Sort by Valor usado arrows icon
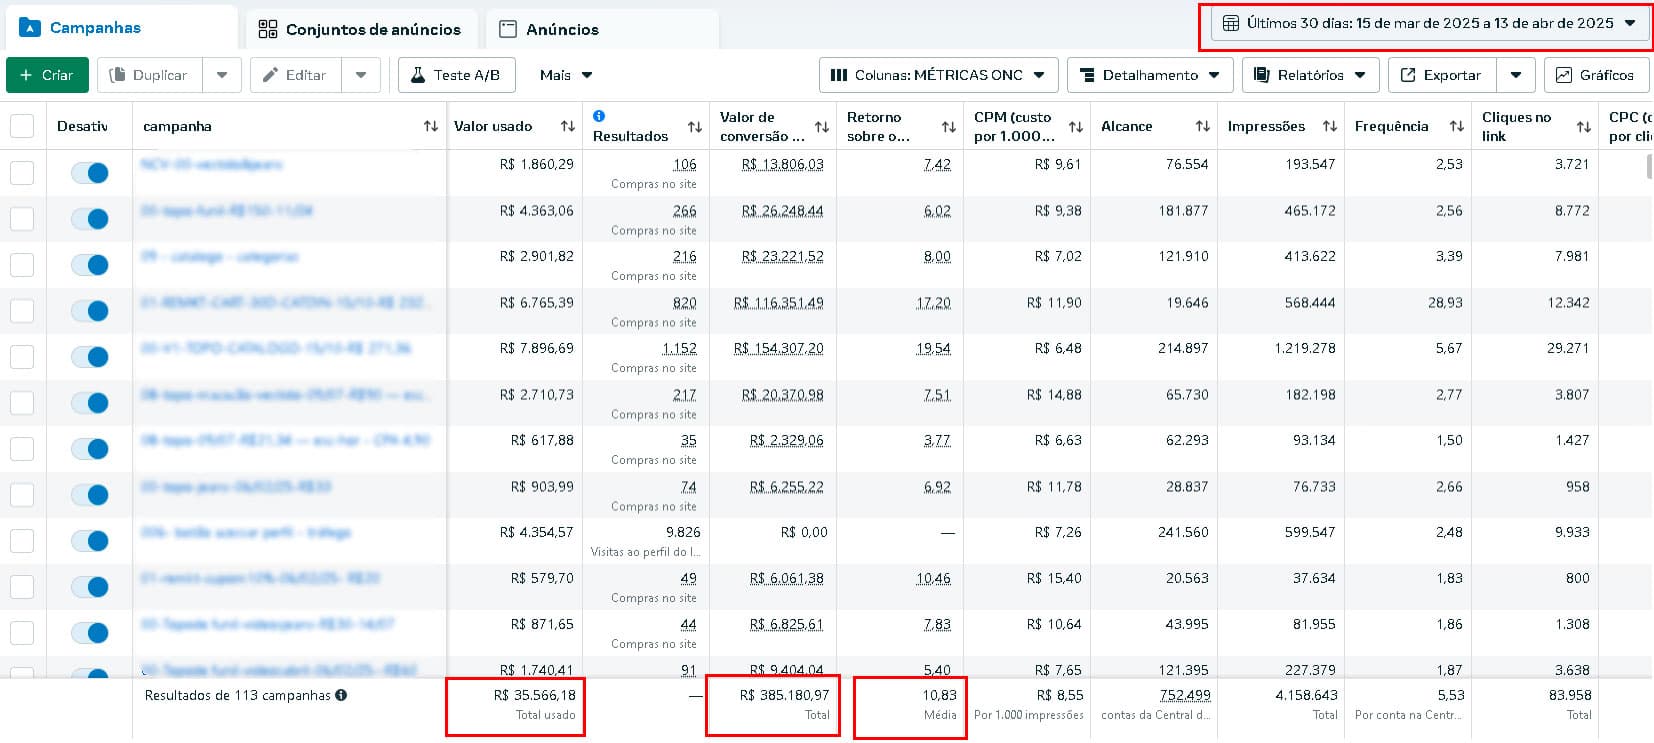The image size is (1654, 743). pyautogui.click(x=568, y=126)
